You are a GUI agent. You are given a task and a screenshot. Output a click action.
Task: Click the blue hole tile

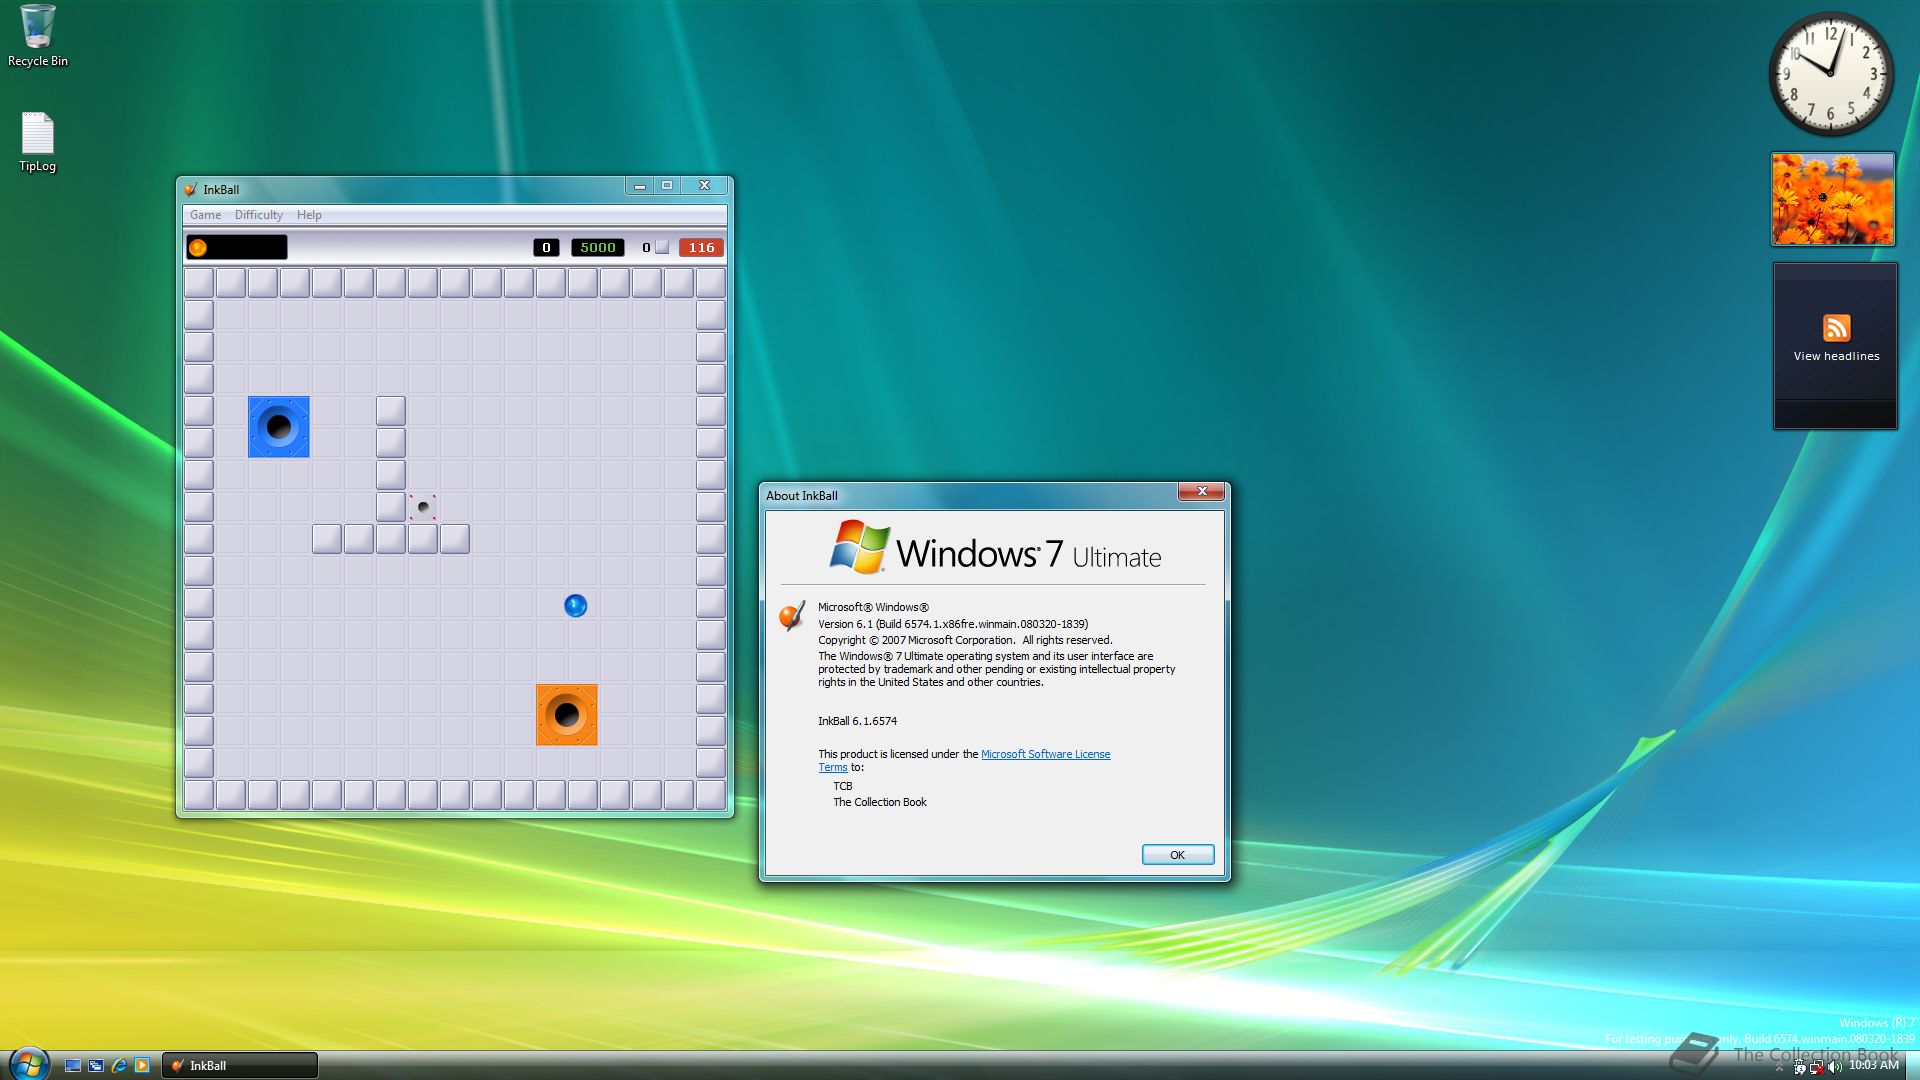(x=279, y=427)
